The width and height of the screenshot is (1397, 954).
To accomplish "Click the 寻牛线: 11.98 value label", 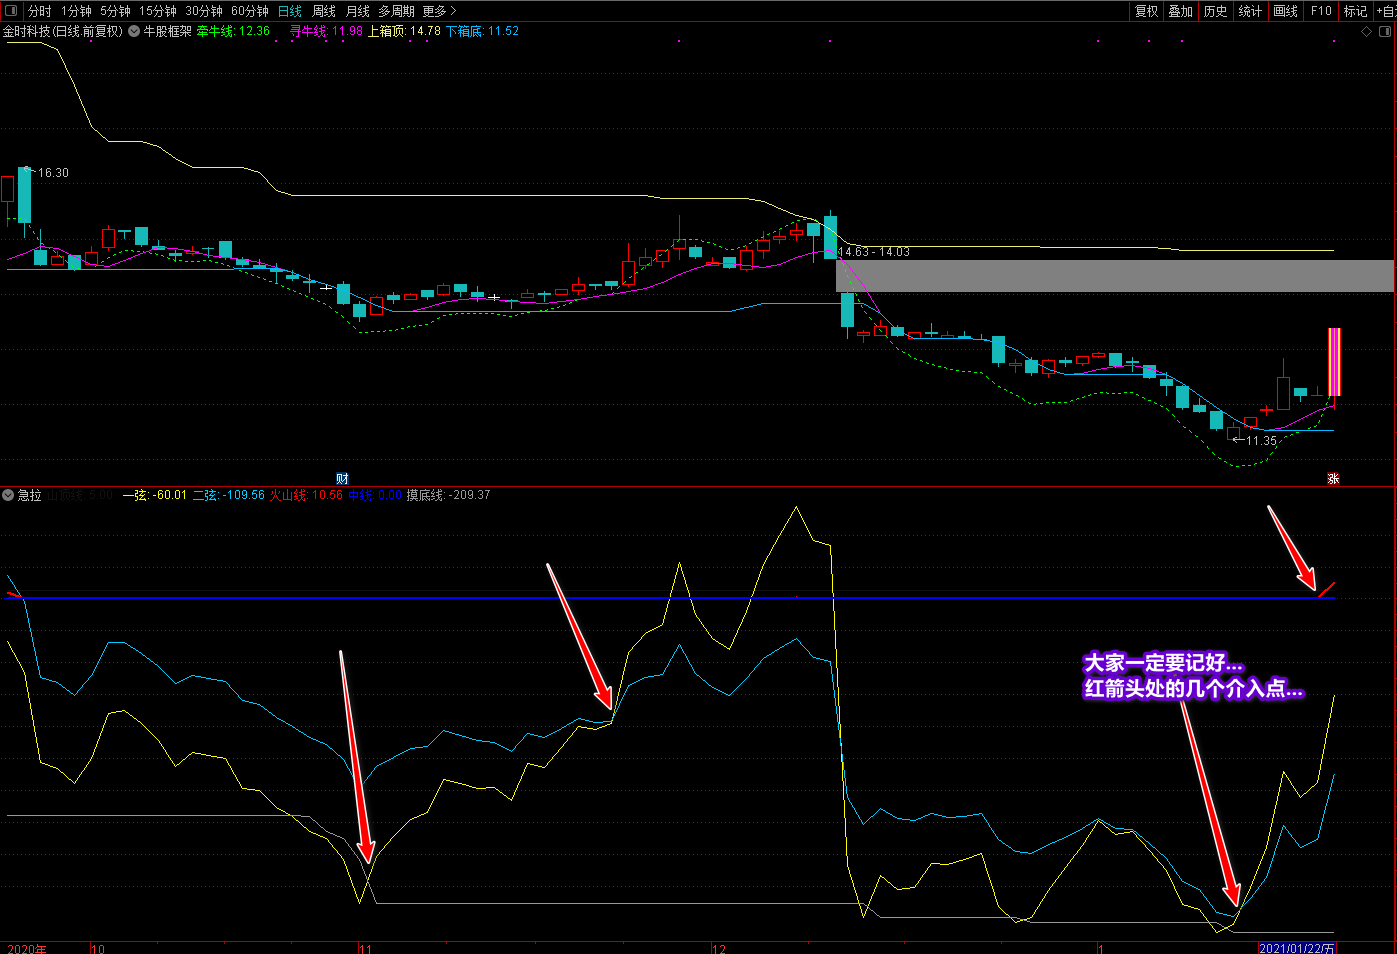I will coord(326,31).
